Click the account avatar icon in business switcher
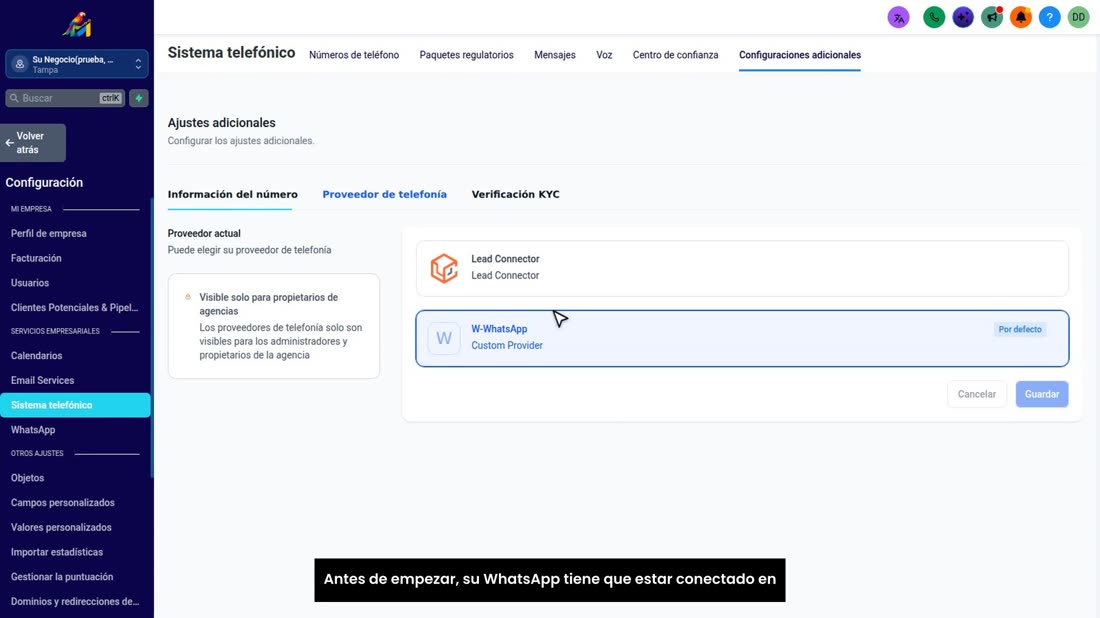 tap(20, 64)
